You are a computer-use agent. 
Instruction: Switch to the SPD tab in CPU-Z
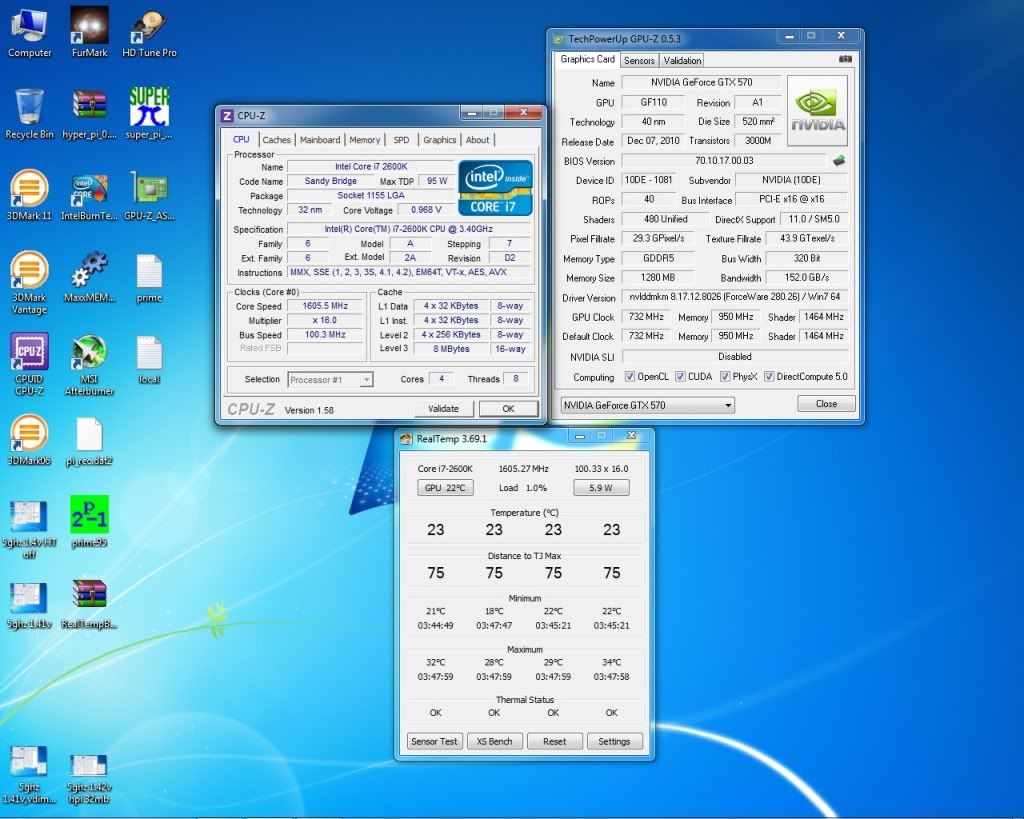[x=402, y=140]
